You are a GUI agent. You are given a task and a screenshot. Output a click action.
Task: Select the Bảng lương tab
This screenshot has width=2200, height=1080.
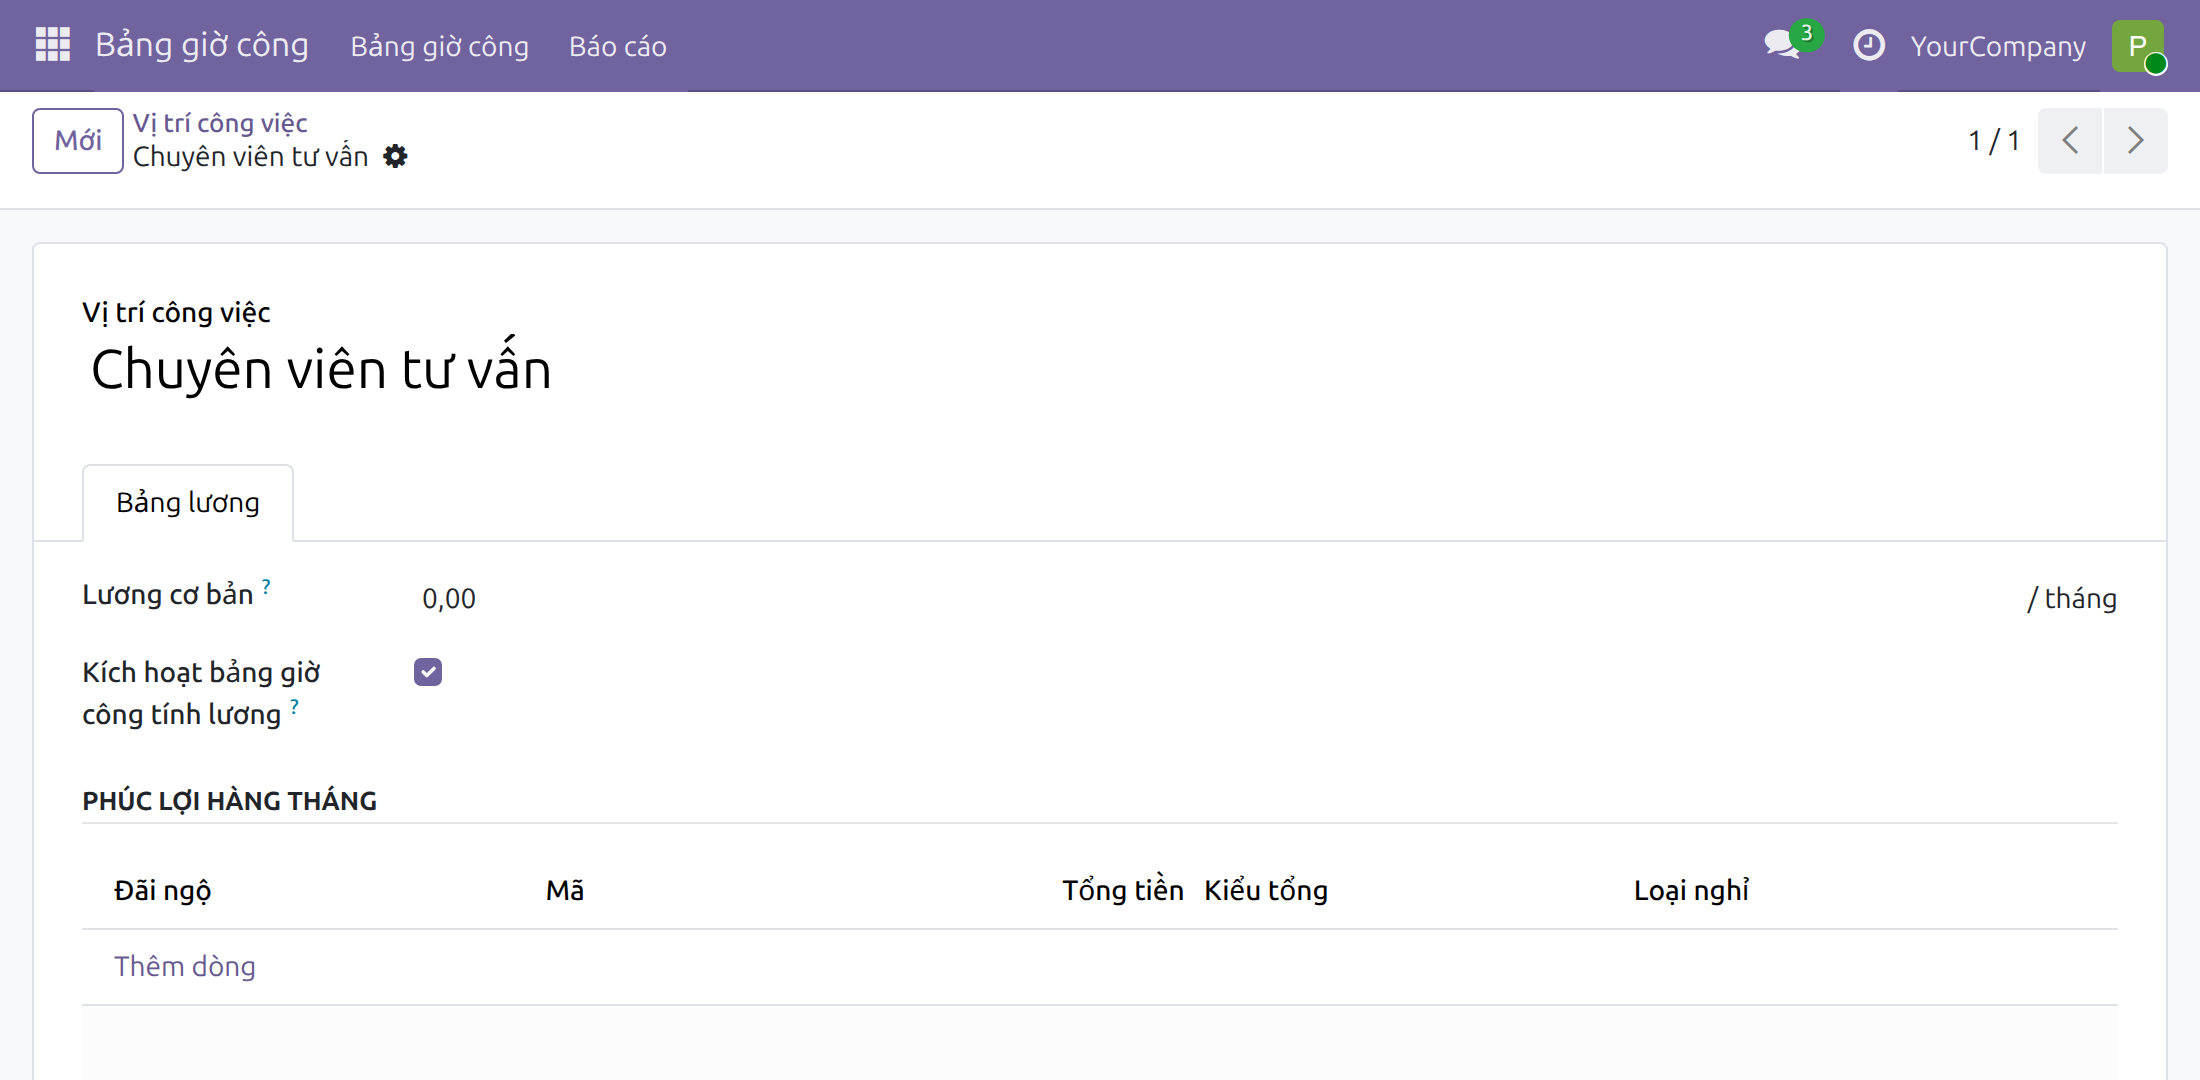(188, 502)
